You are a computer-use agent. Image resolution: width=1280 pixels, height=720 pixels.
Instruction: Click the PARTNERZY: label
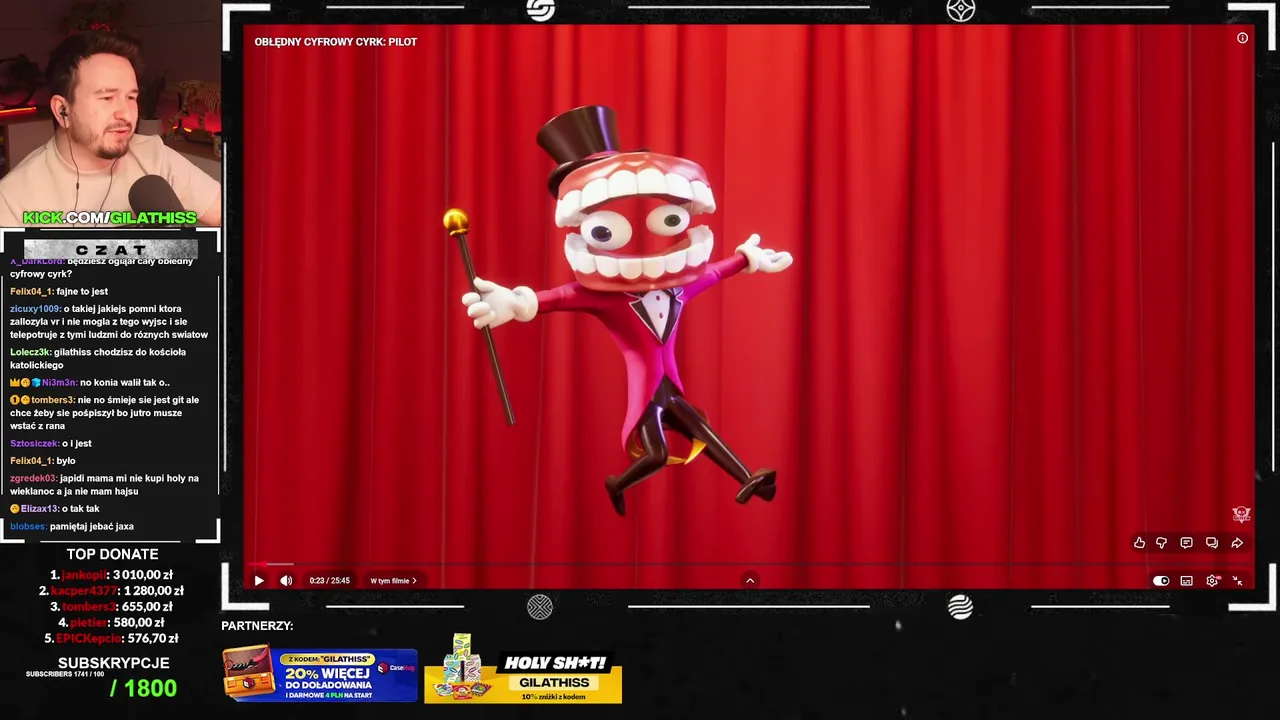click(257, 626)
